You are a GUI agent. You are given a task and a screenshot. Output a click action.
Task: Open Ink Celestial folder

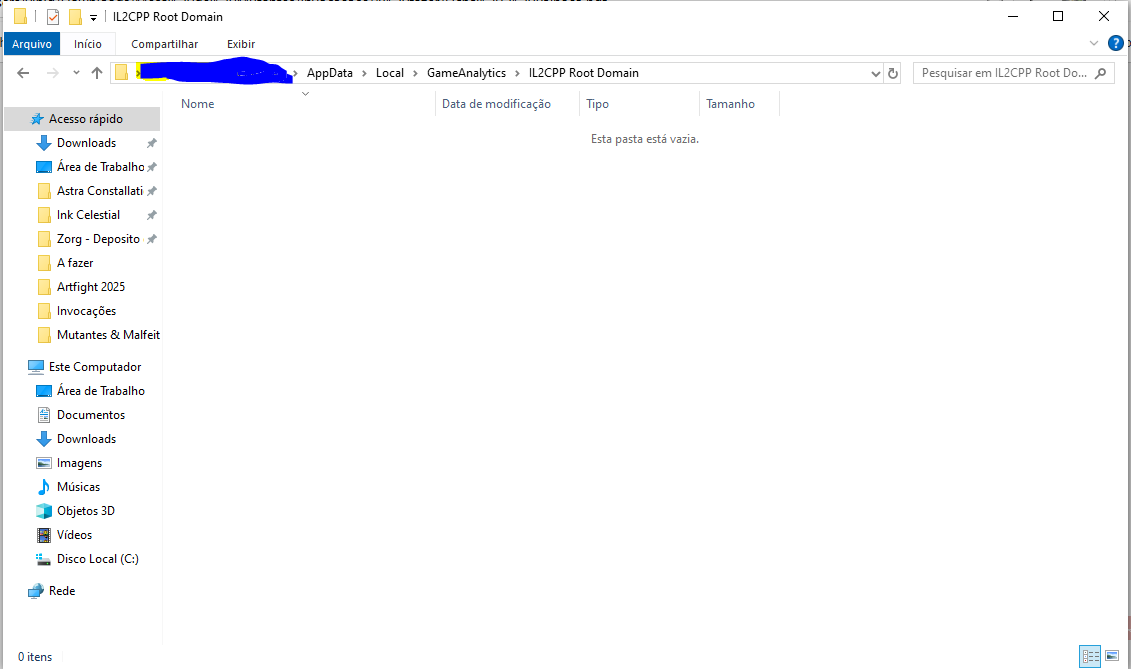(88, 215)
